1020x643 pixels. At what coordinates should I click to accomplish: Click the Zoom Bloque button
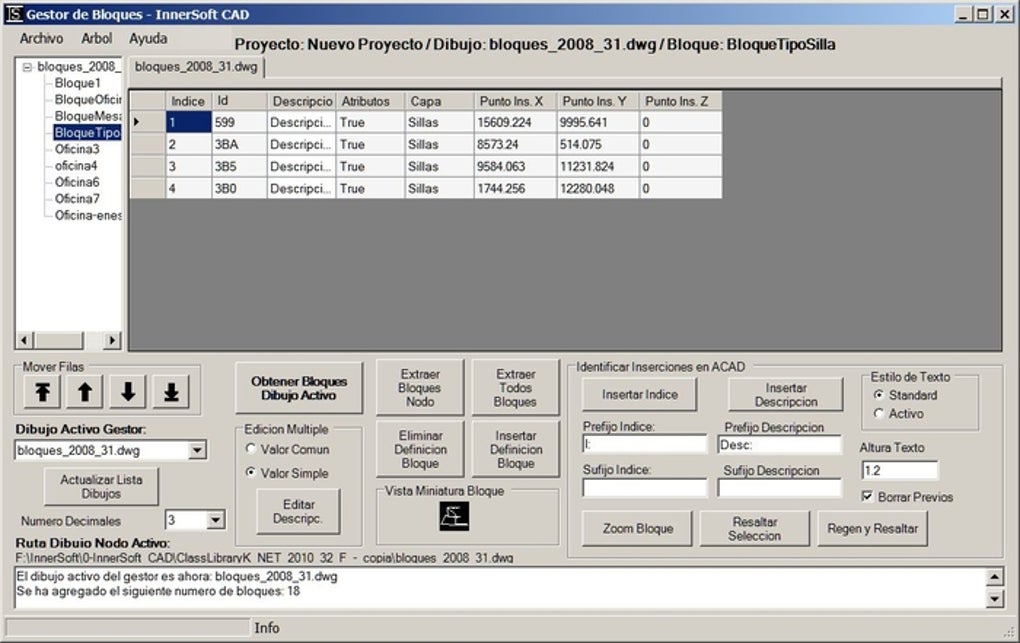pos(637,528)
